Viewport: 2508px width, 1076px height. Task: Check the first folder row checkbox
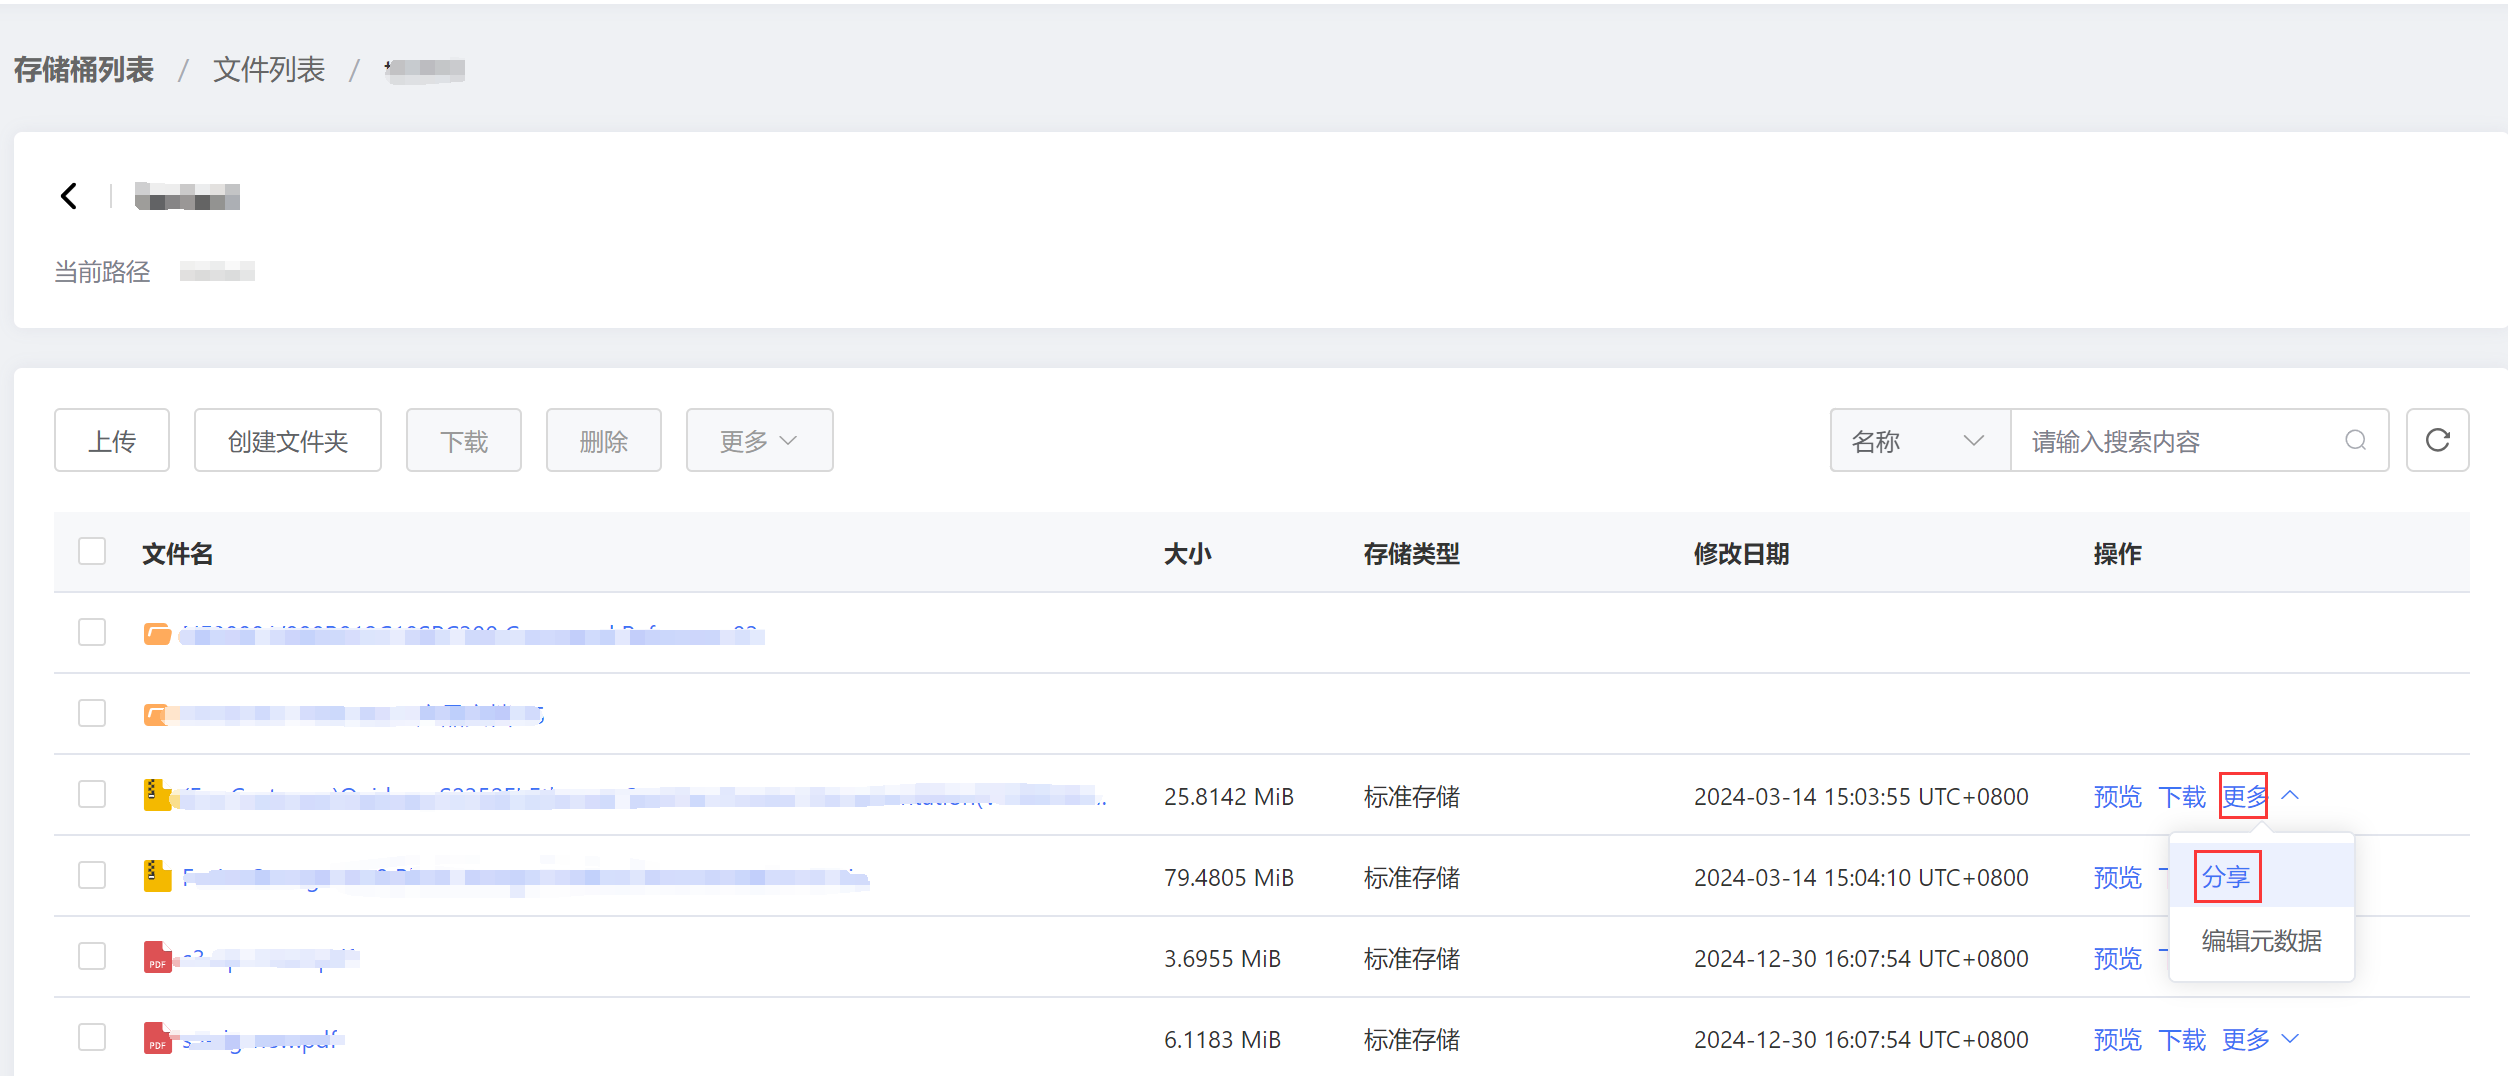[92, 632]
